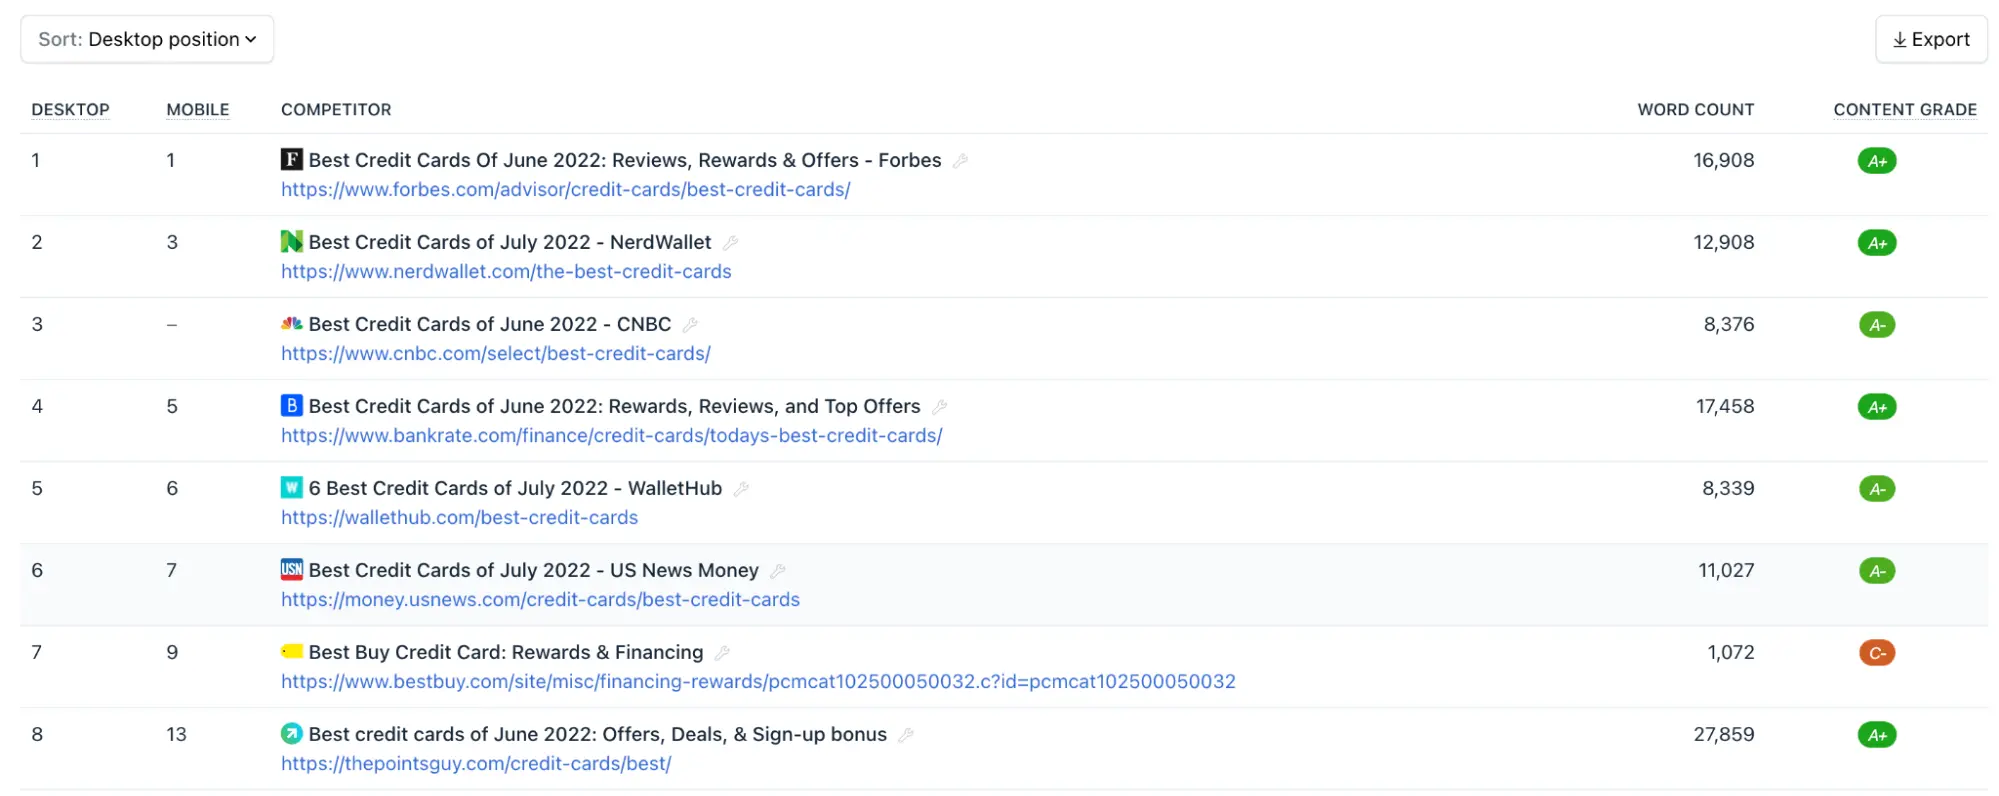The width and height of the screenshot is (1999, 796).
Task: Click the Best Buy favicon icon
Action: [x=292, y=651]
